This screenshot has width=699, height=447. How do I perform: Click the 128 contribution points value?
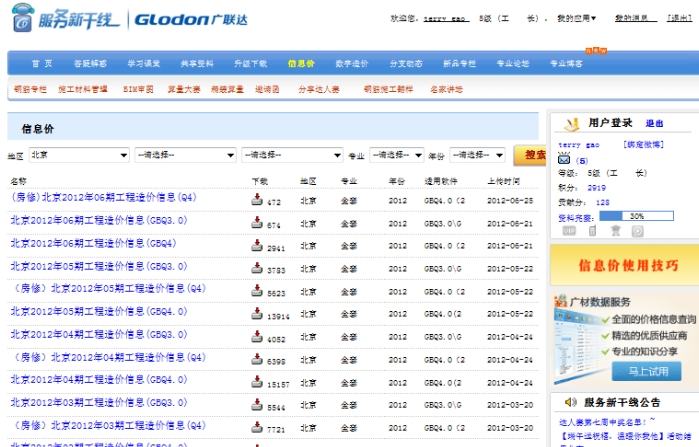click(603, 202)
